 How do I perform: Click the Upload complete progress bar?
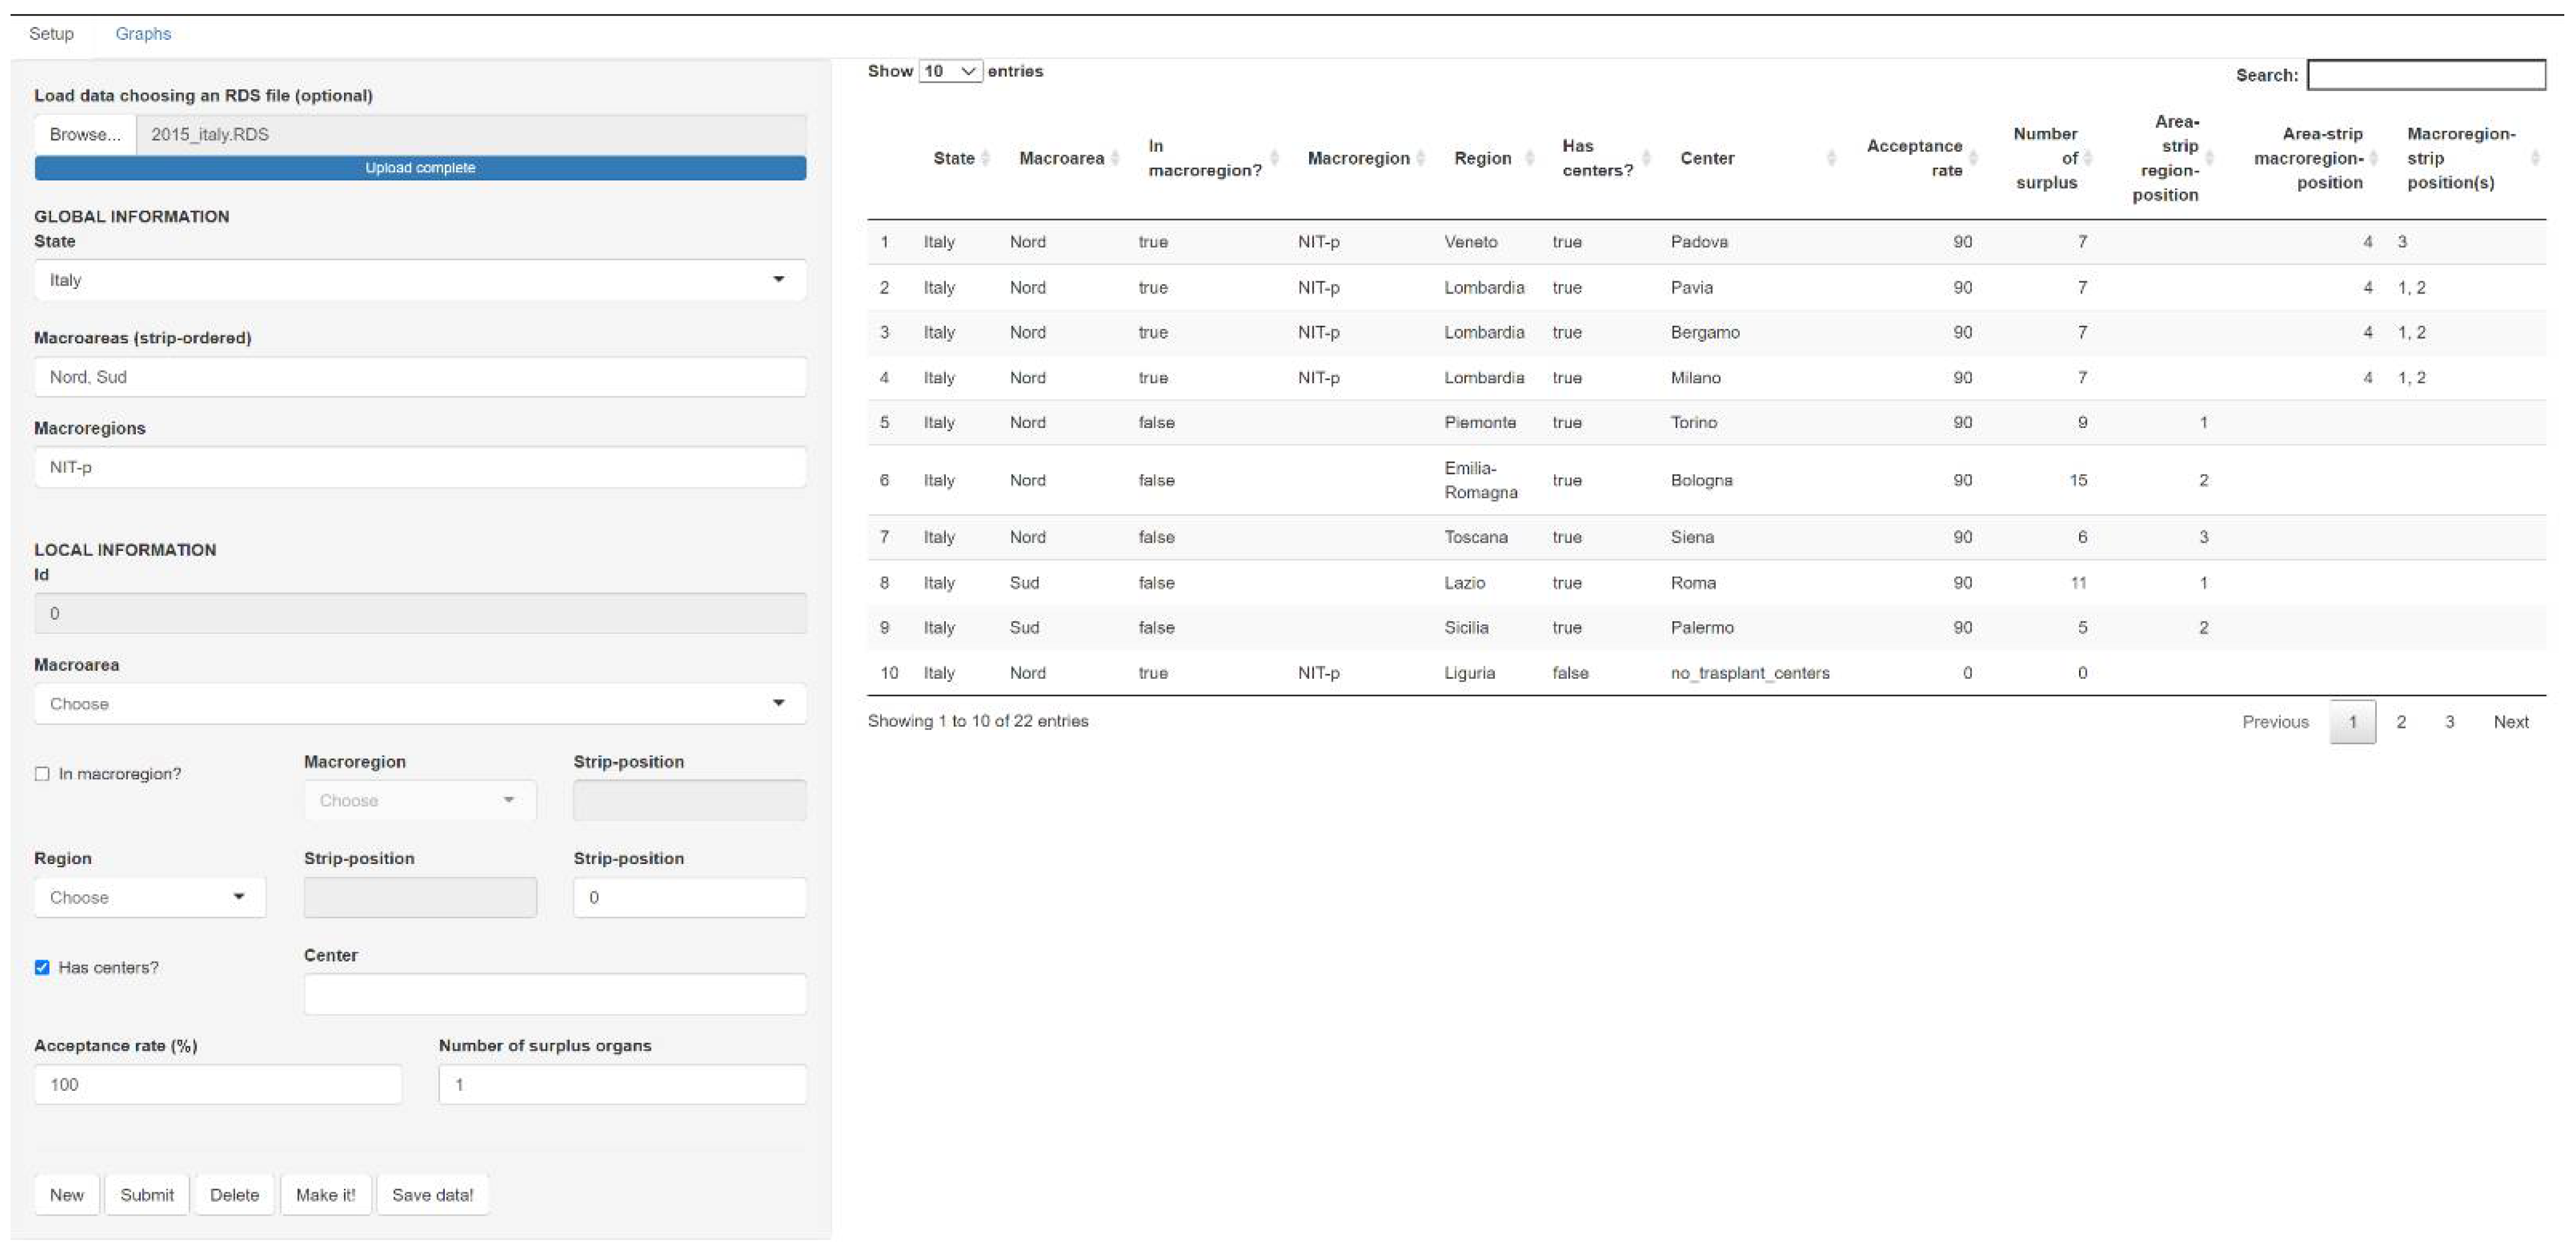[420, 168]
